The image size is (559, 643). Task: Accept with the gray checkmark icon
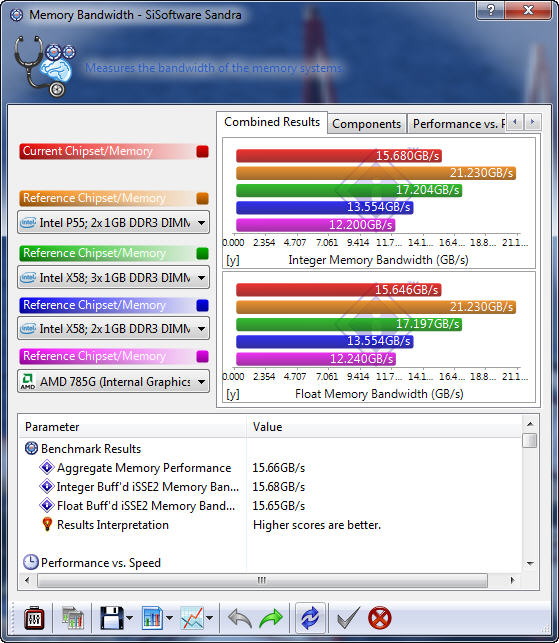tap(348, 618)
